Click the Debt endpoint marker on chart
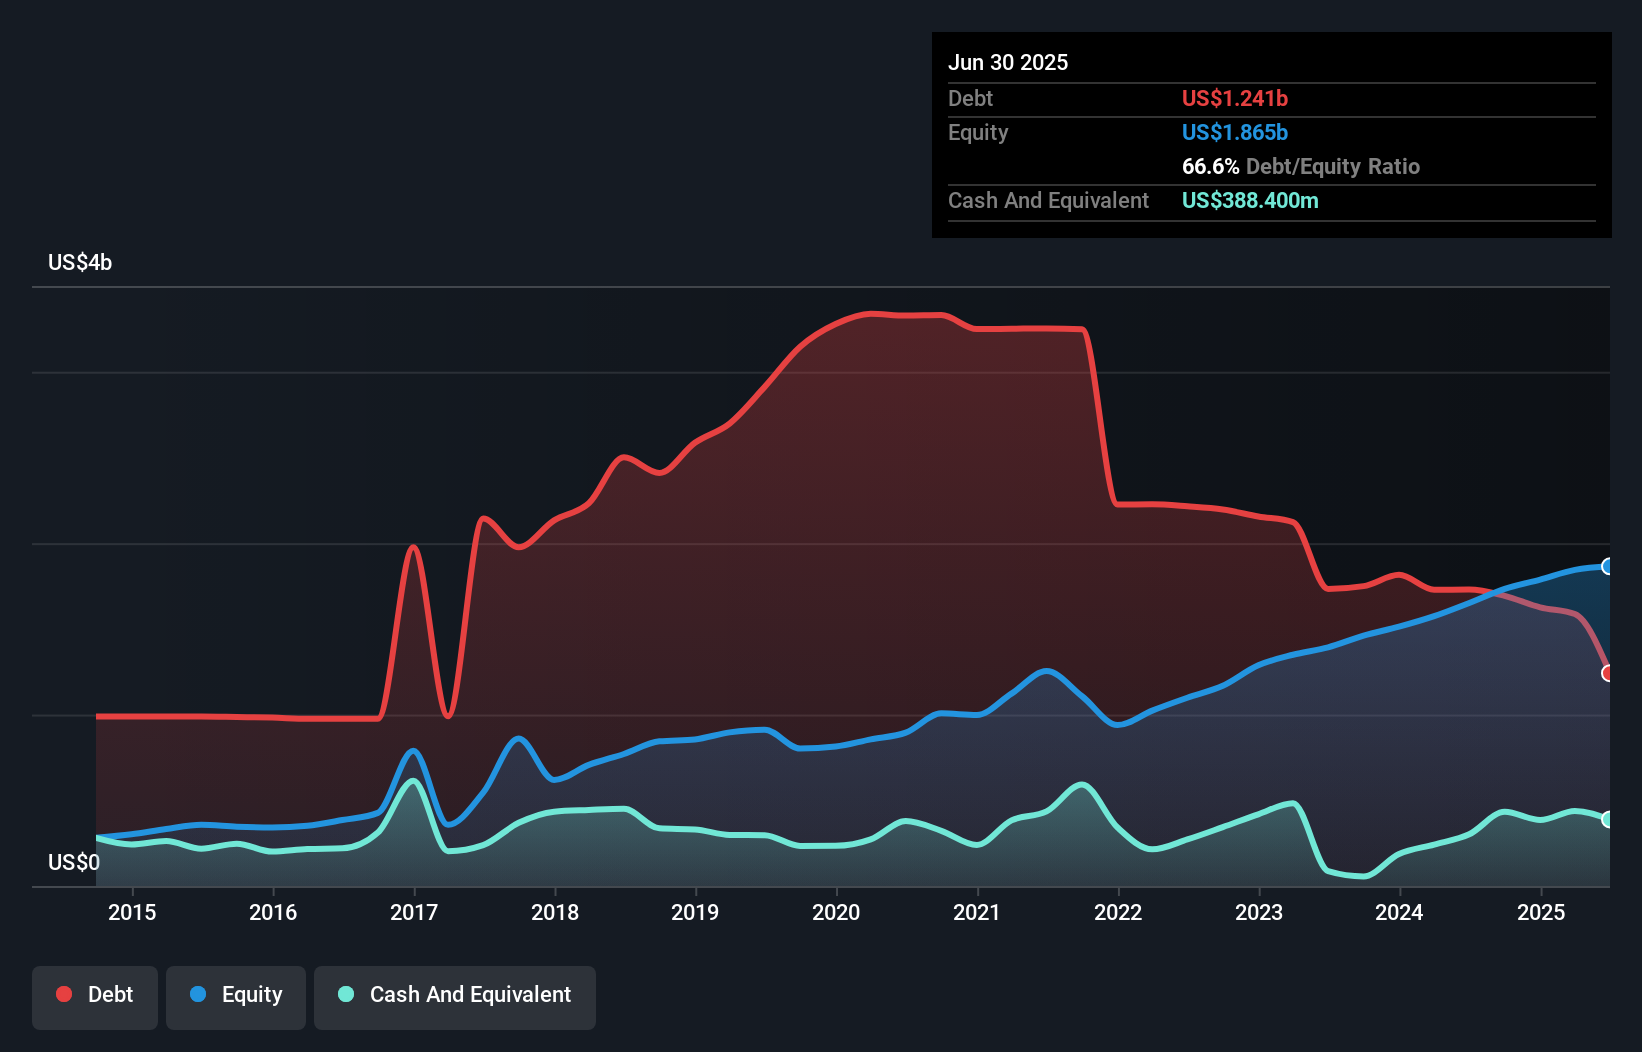Viewport: 1642px width, 1052px height. click(1608, 673)
